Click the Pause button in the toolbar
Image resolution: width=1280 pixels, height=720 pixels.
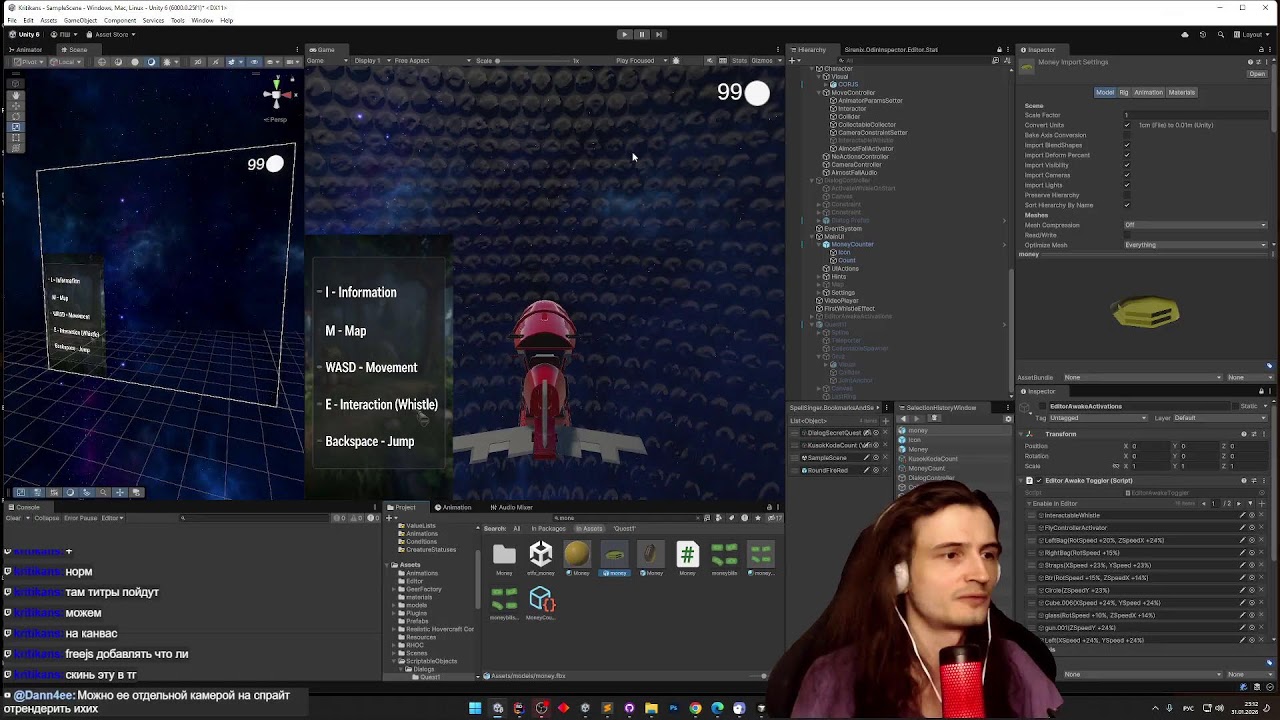pyautogui.click(x=642, y=34)
